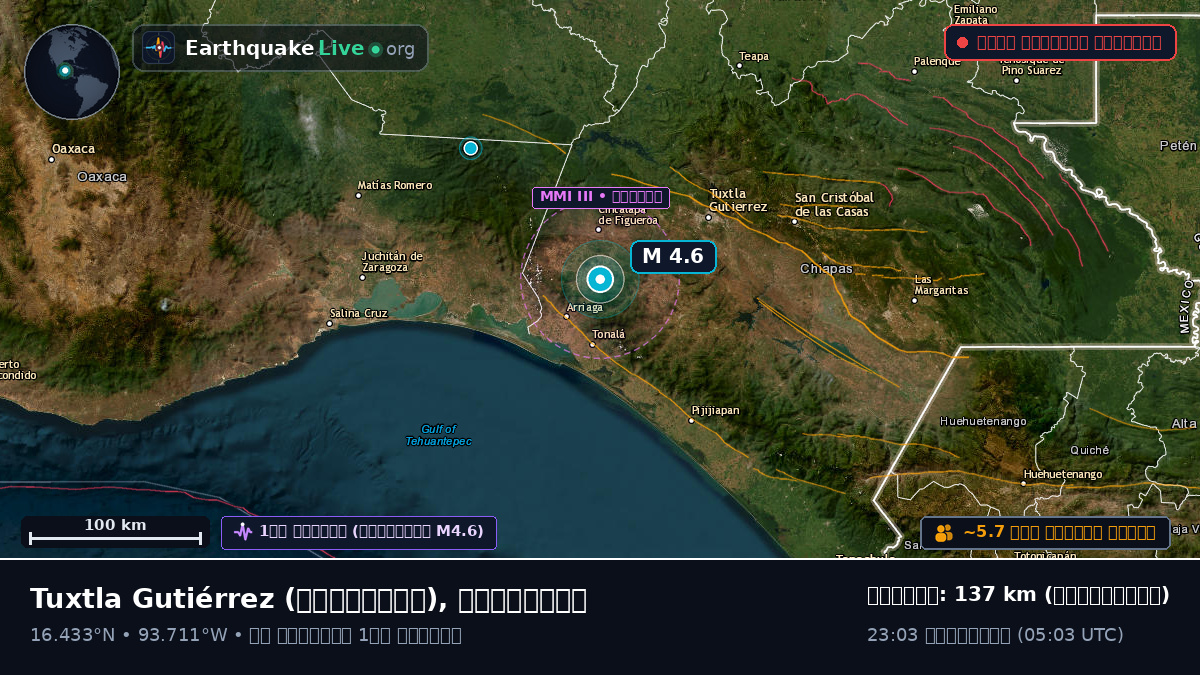
Task: Click the population people icon
Action: (x=944, y=533)
